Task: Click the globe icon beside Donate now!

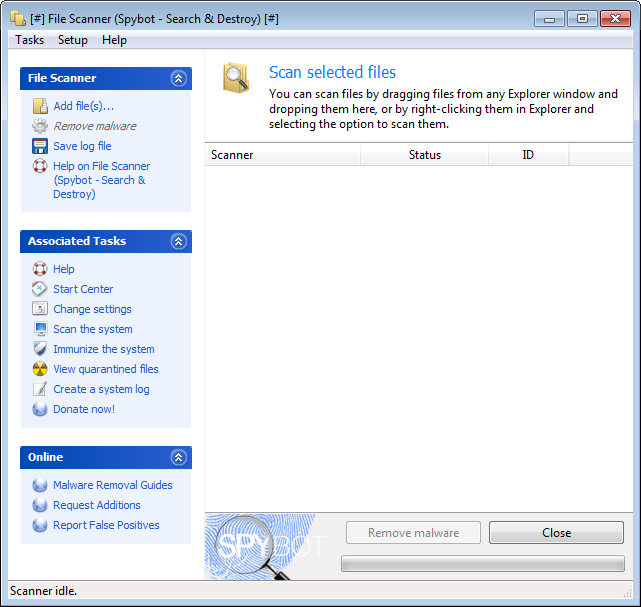Action: point(40,409)
